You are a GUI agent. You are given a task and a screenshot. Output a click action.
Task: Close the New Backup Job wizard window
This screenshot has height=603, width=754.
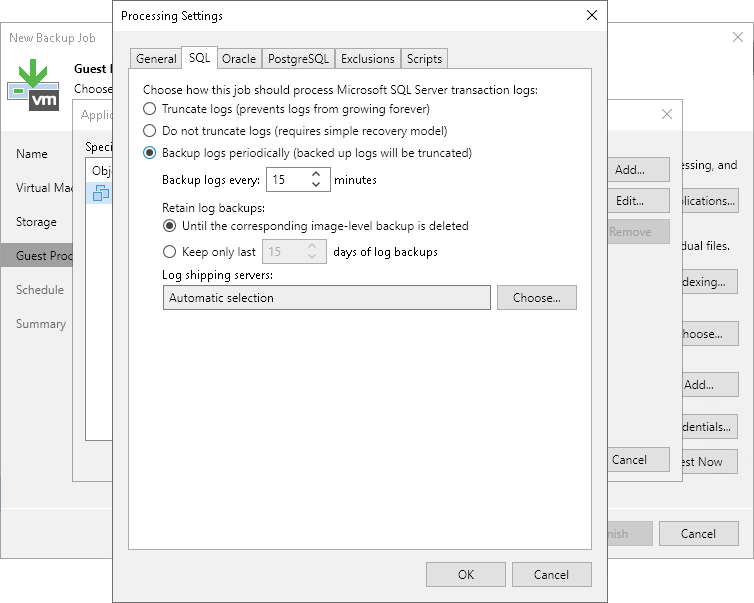(x=738, y=37)
